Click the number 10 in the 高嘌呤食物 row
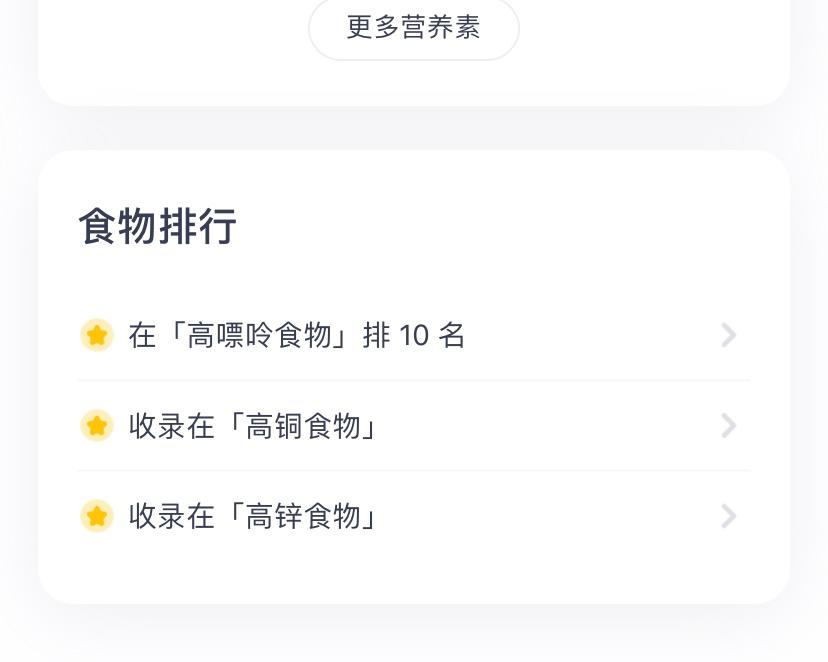828x662 pixels. [414, 335]
